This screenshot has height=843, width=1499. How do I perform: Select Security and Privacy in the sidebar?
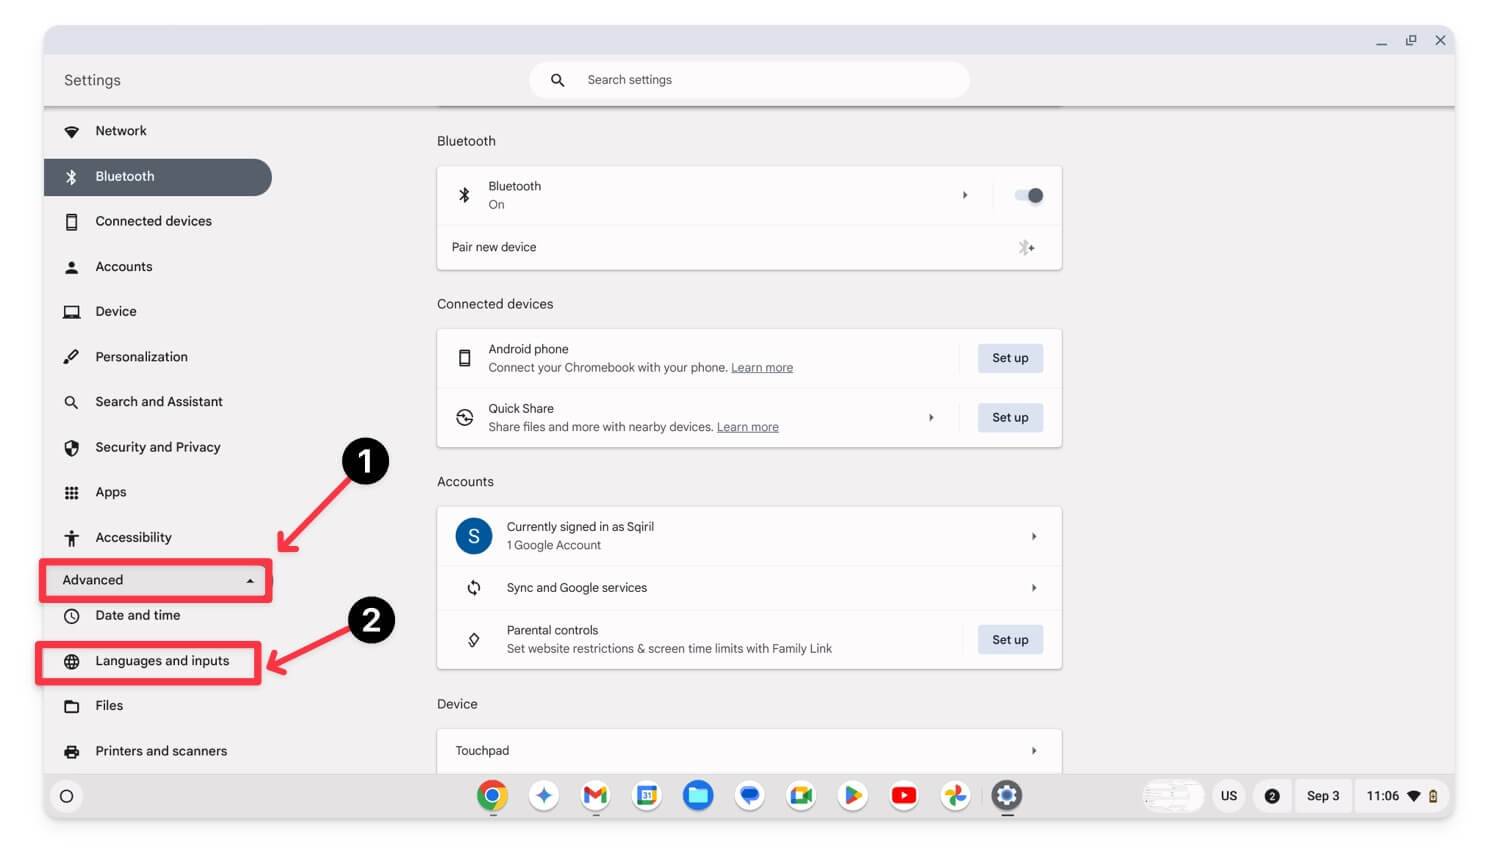coord(157,447)
